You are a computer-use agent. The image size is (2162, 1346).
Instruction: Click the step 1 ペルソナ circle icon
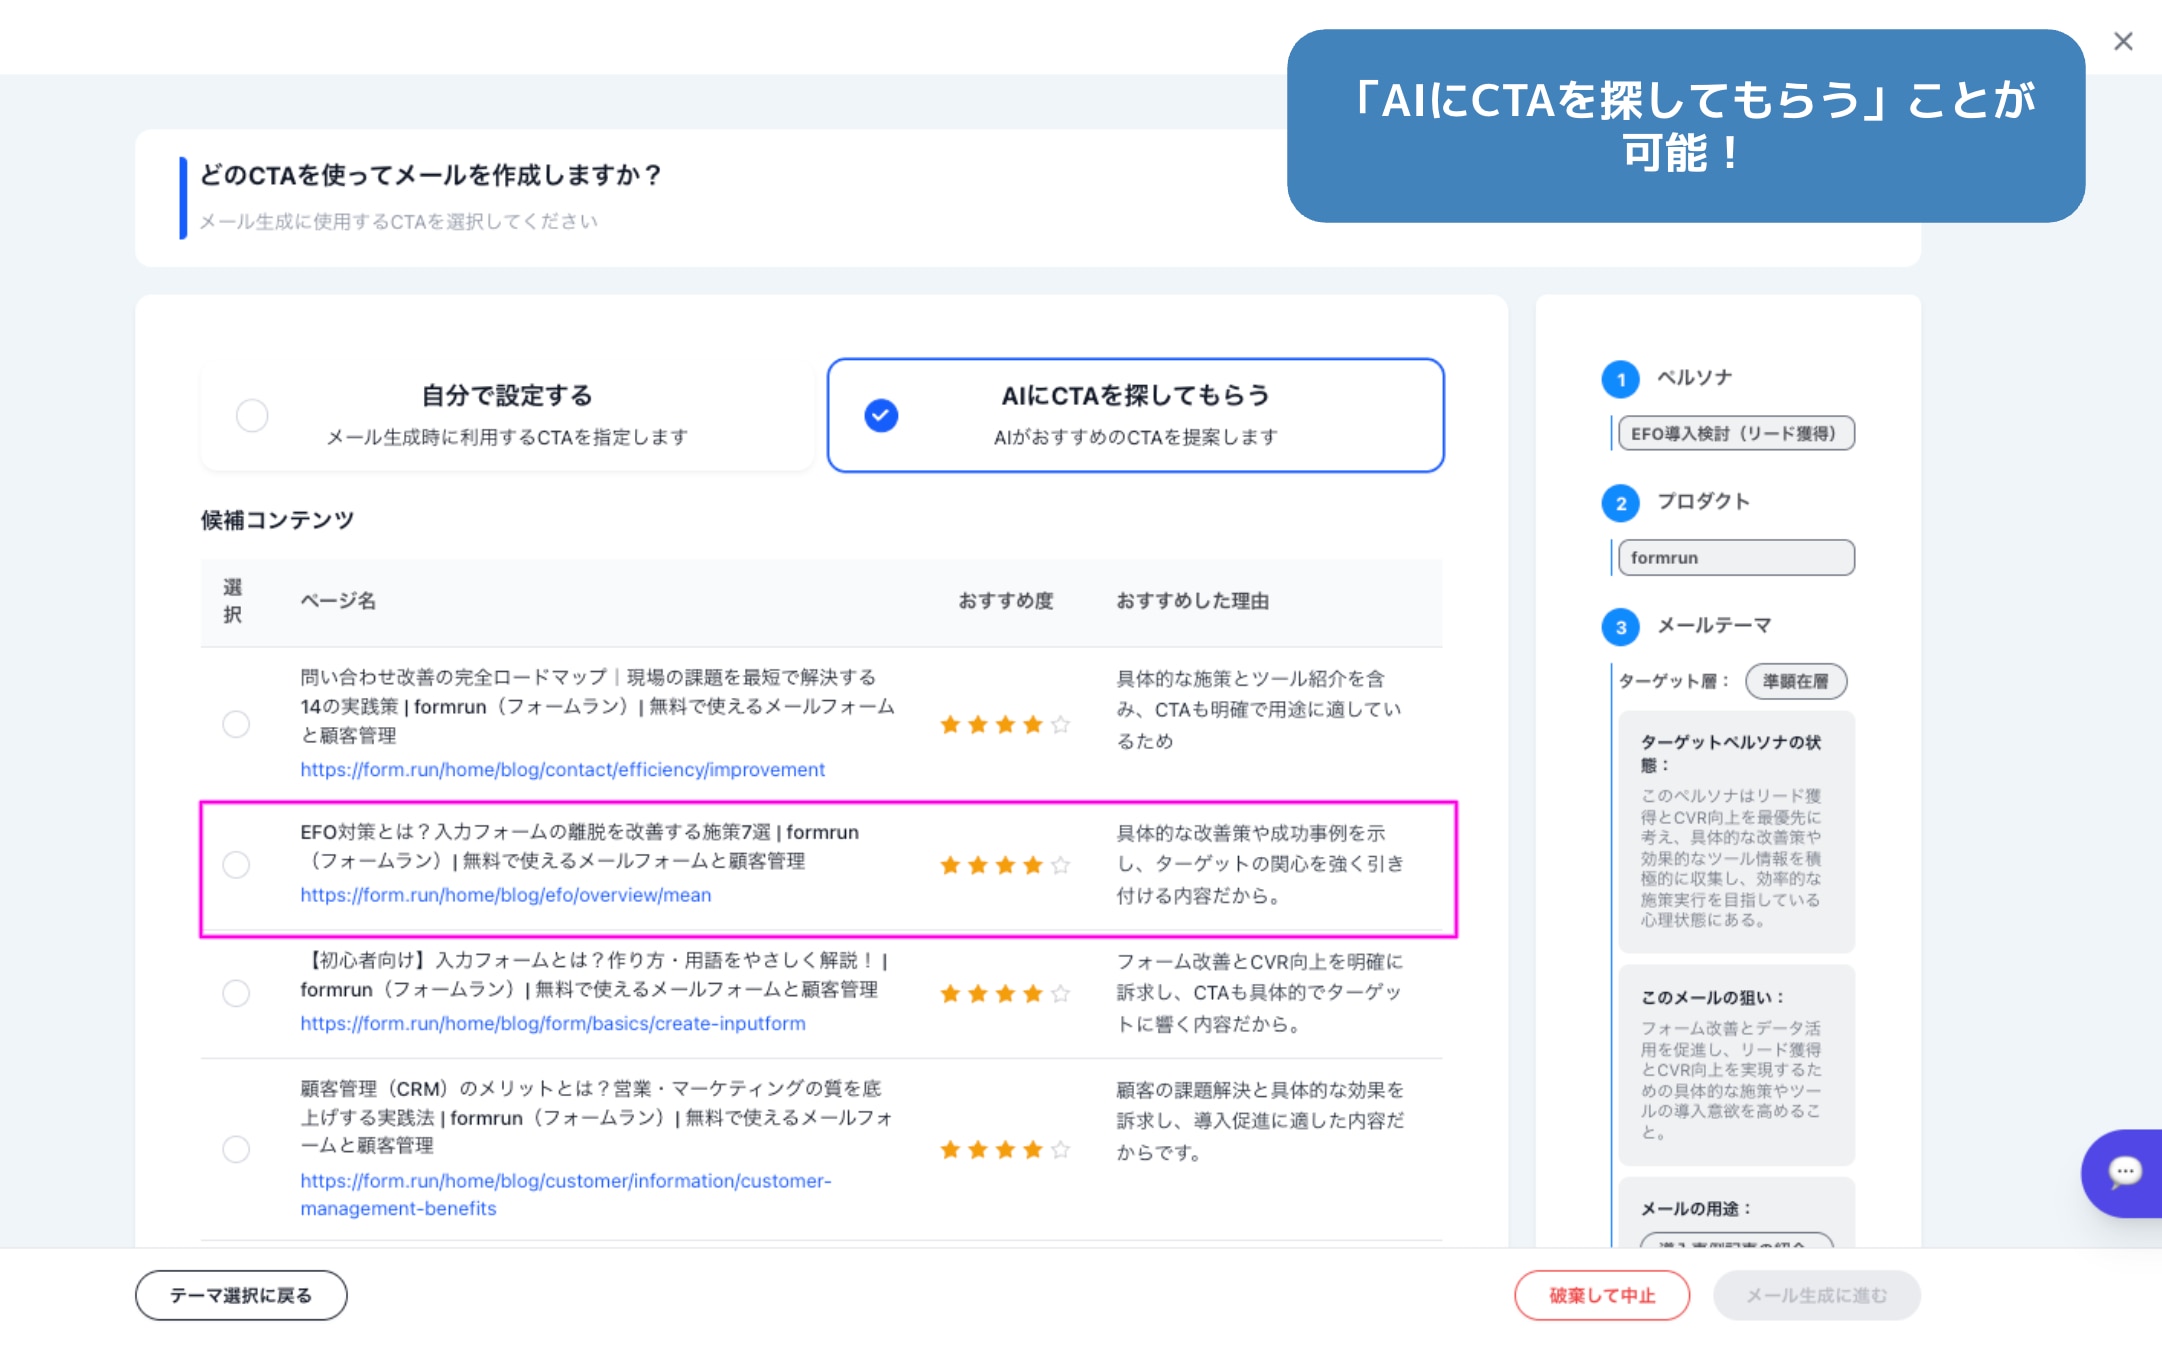[1620, 379]
